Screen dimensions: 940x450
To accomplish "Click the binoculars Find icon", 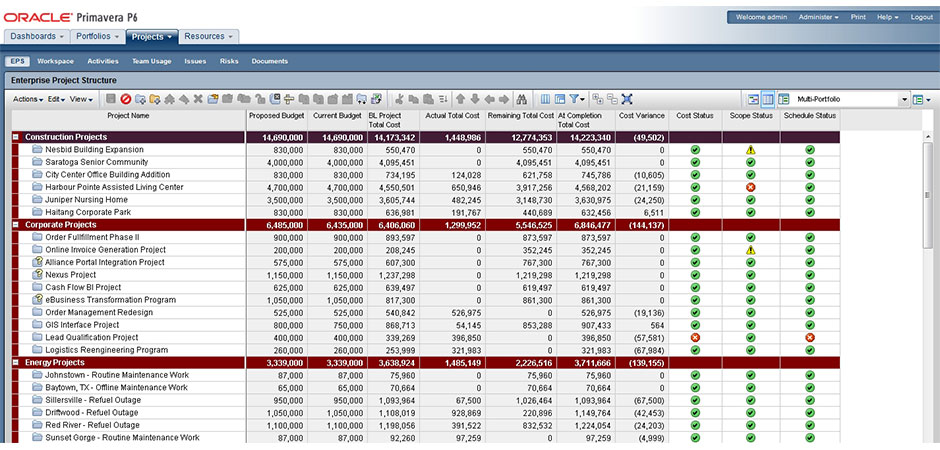I will [521, 99].
